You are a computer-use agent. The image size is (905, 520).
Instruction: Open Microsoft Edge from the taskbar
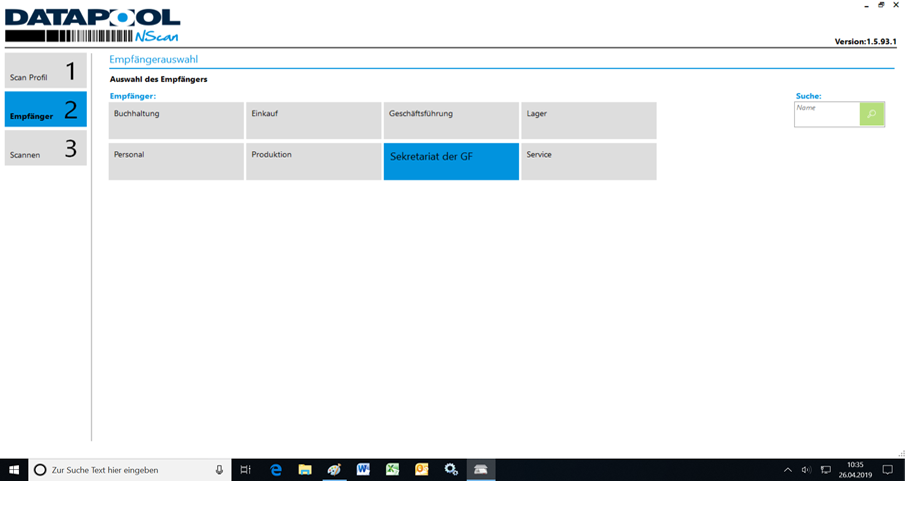276,470
